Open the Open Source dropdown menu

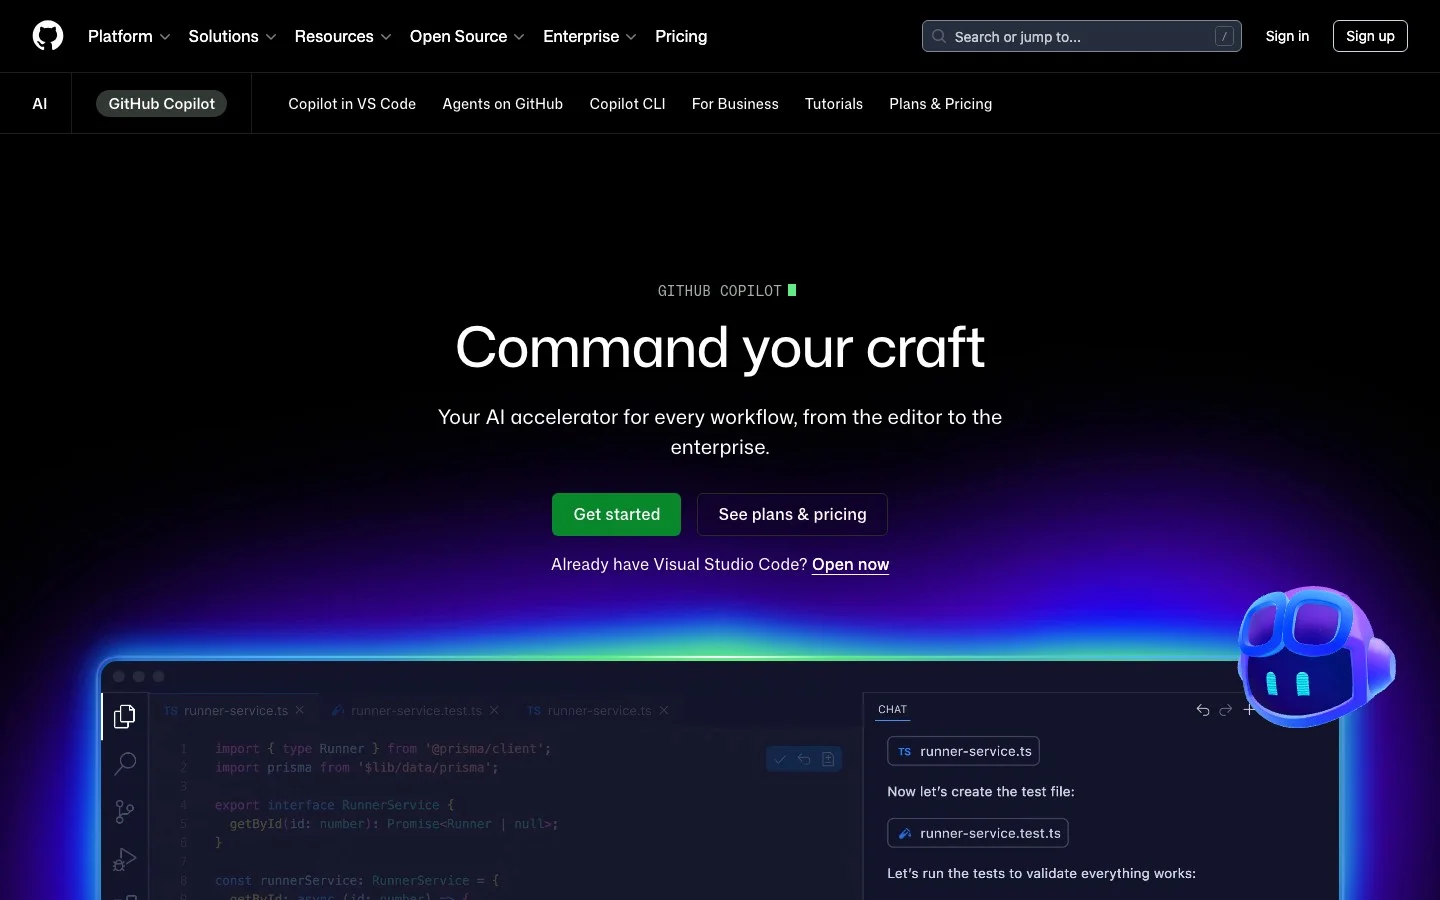(x=467, y=36)
